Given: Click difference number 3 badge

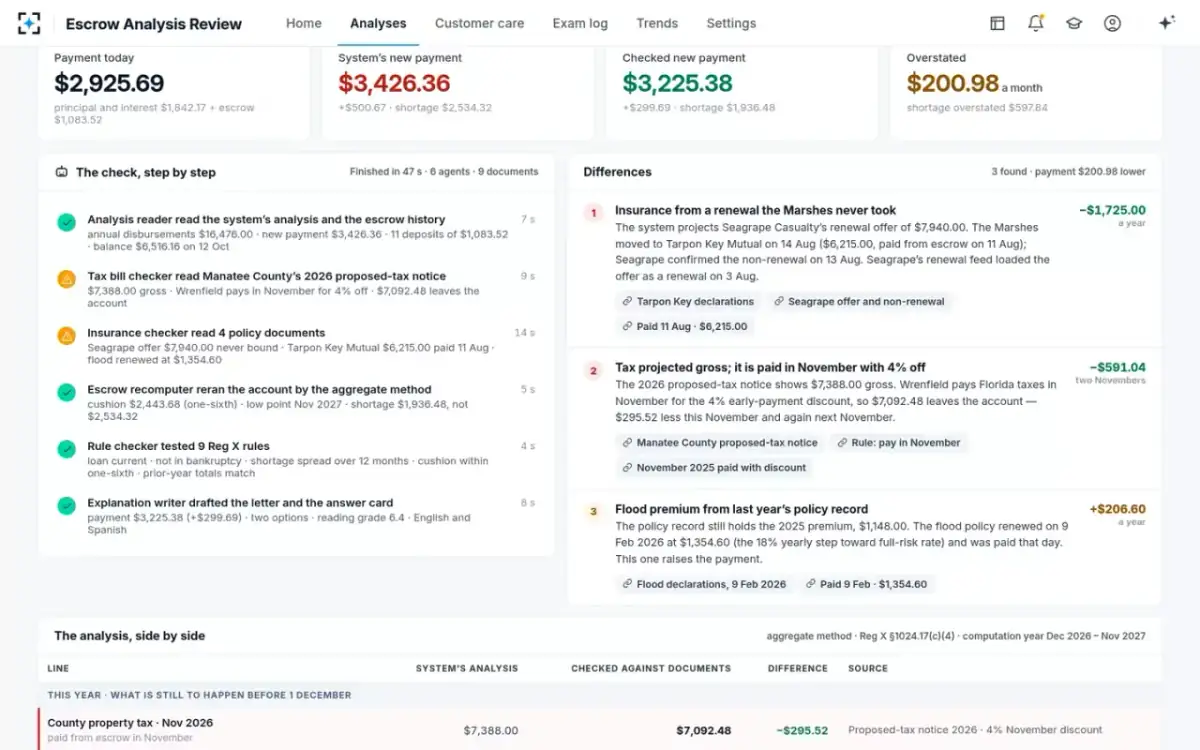Looking at the screenshot, I should [593, 511].
